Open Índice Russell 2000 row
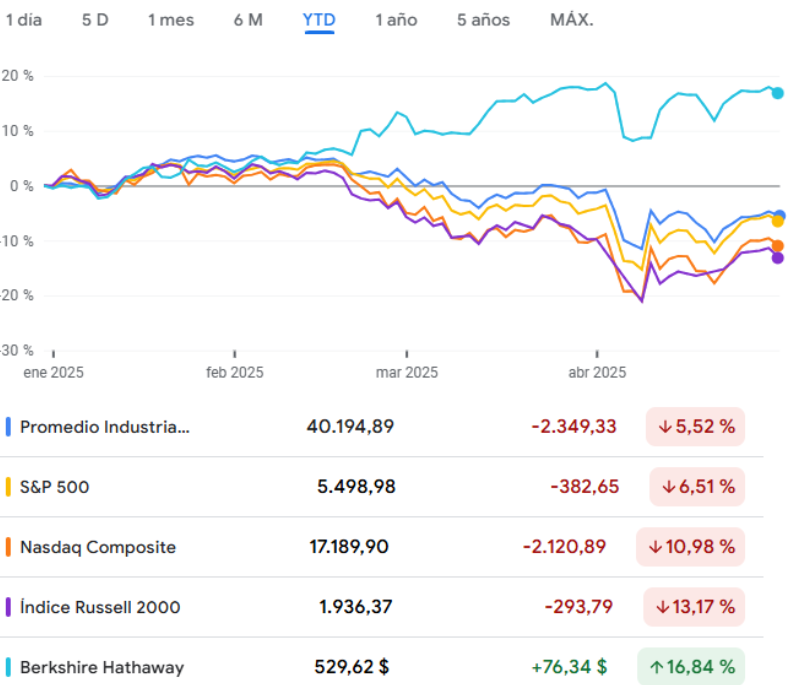The height and width of the screenshot is (685, 792). click(100, 607)
